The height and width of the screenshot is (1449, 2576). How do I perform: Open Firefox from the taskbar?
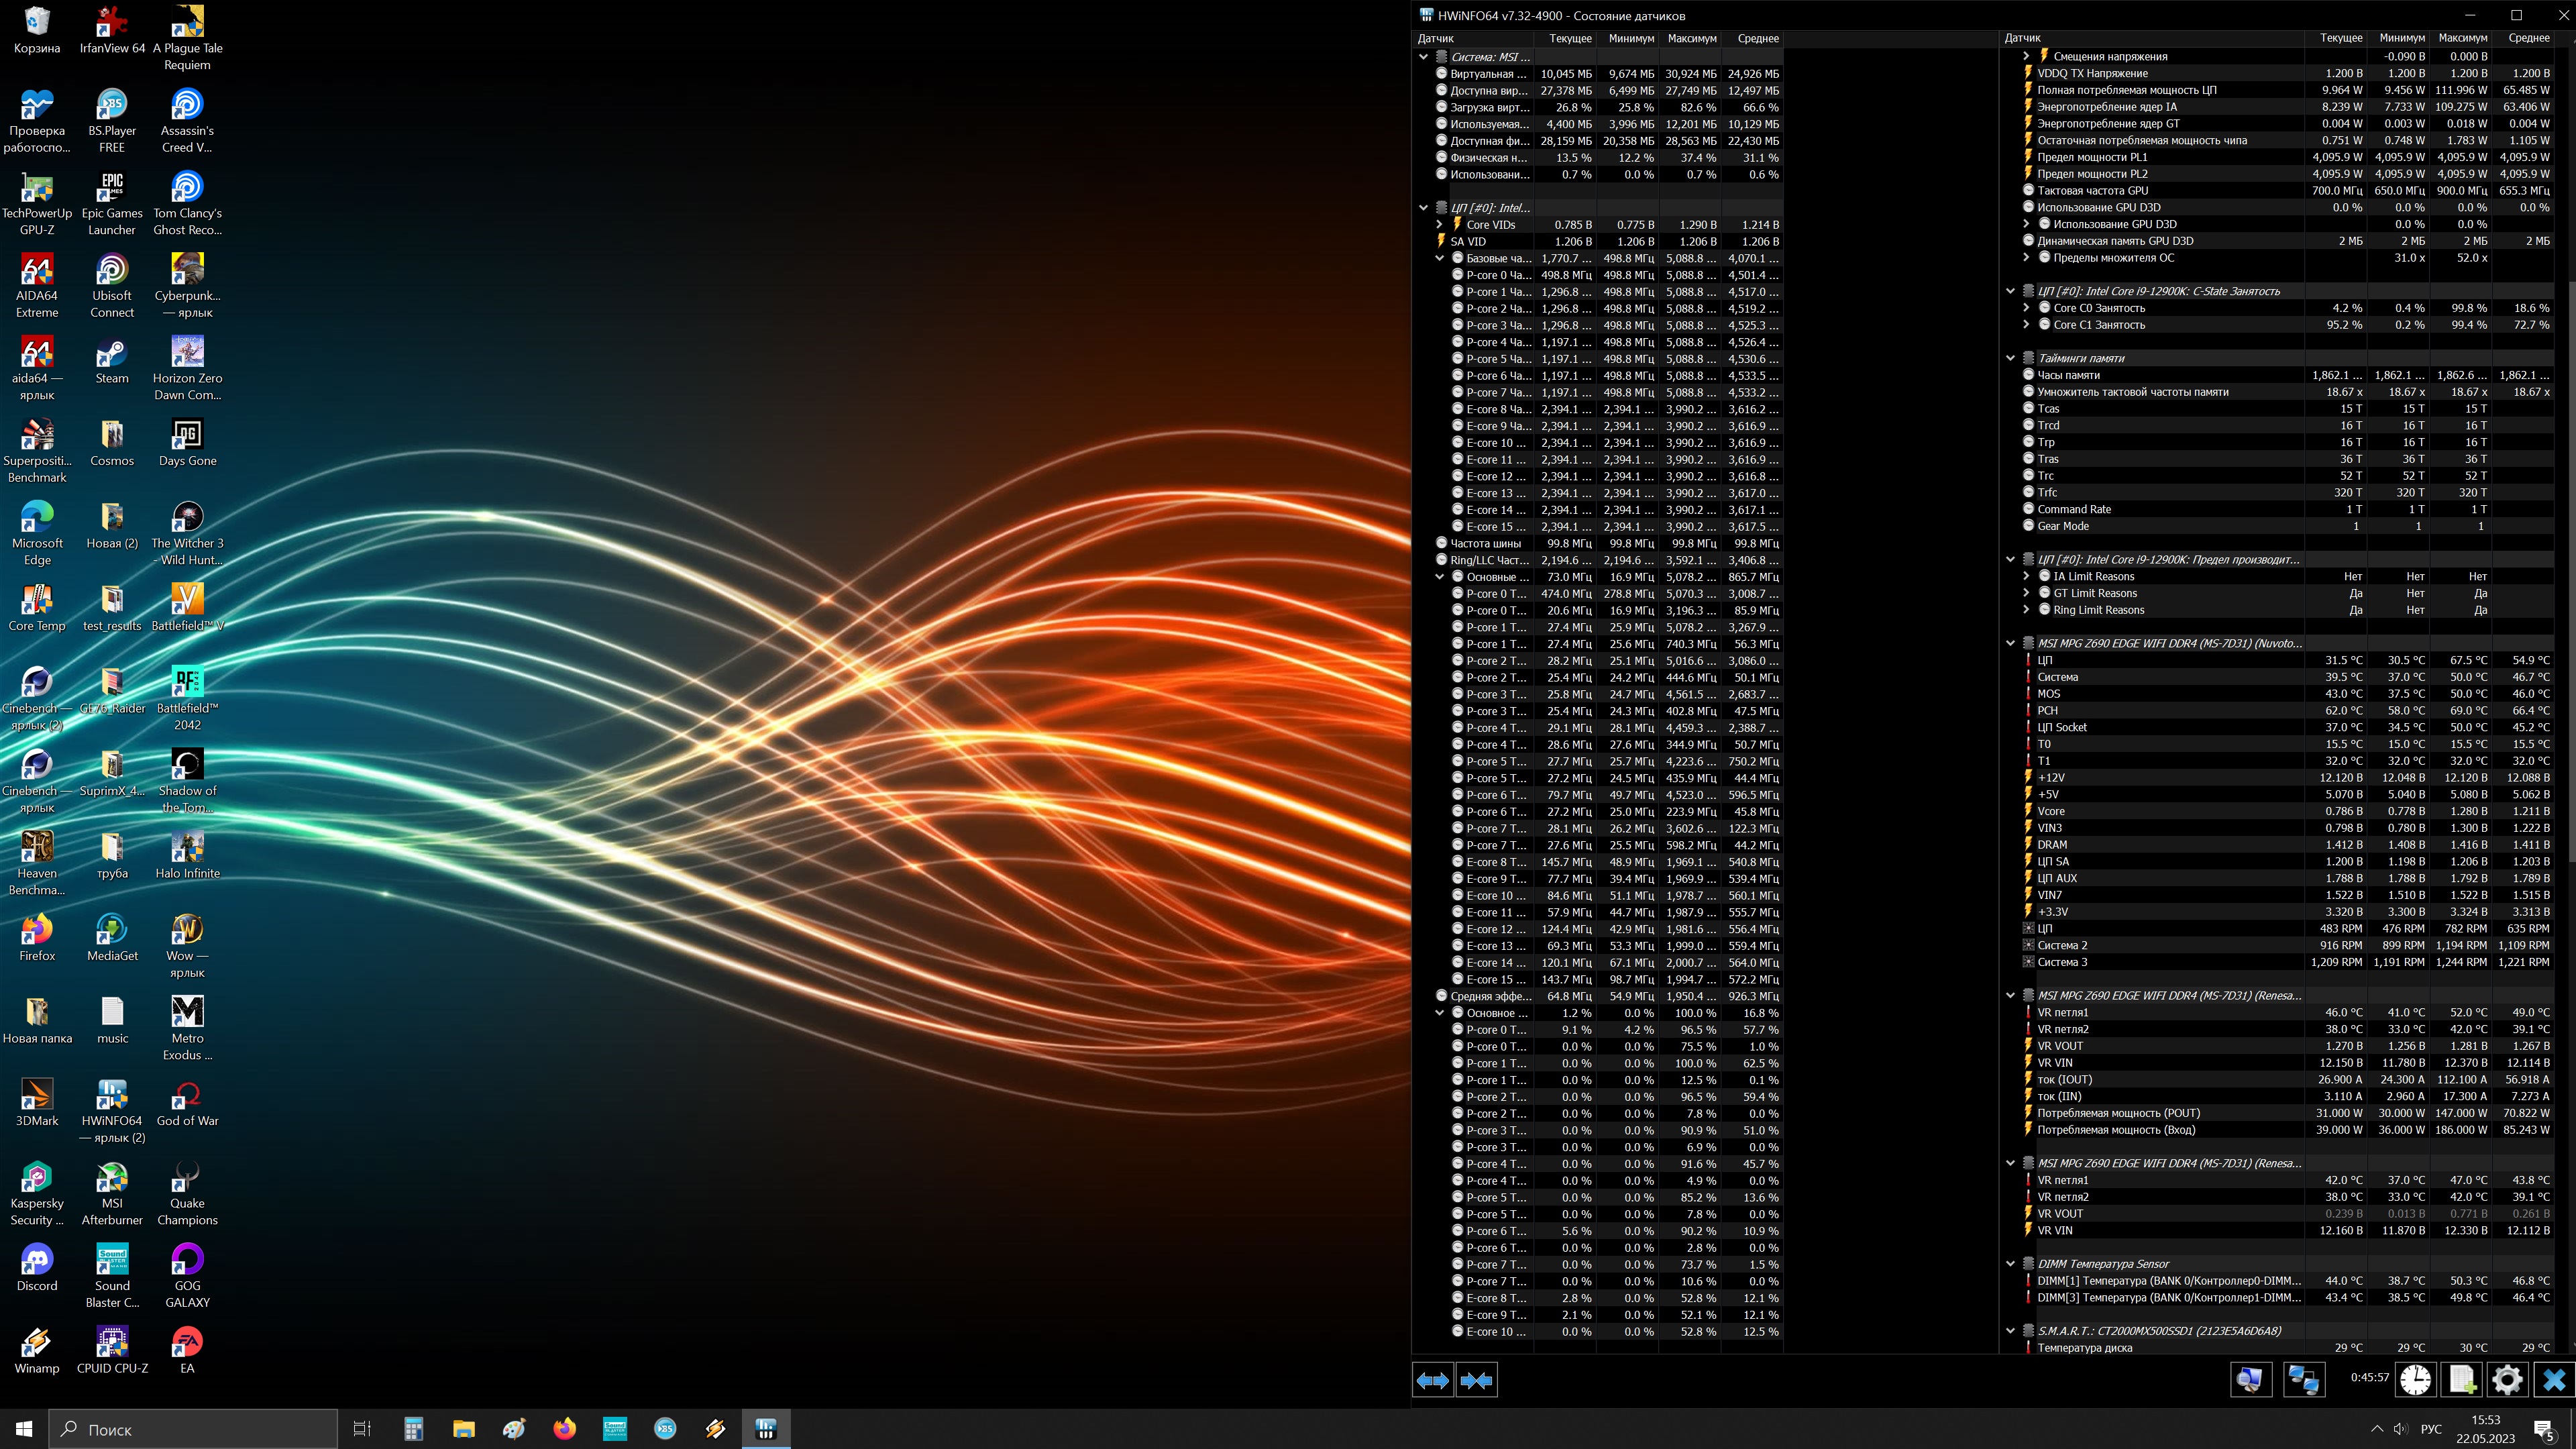click(x=565, y=1429)
